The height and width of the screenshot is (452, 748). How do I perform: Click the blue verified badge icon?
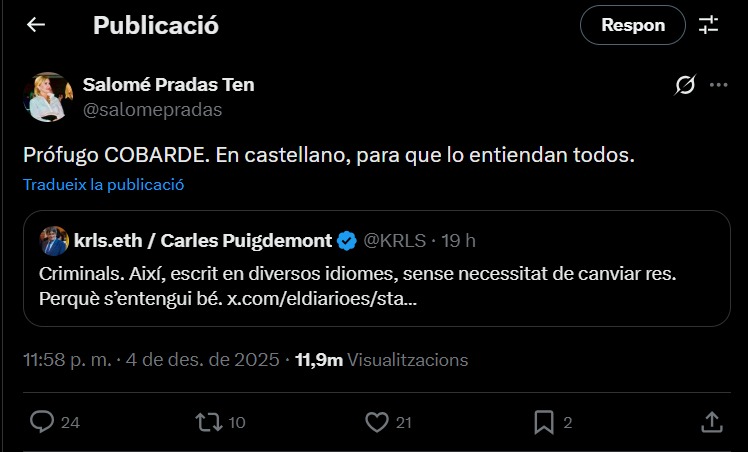click(x=347, y=241)
